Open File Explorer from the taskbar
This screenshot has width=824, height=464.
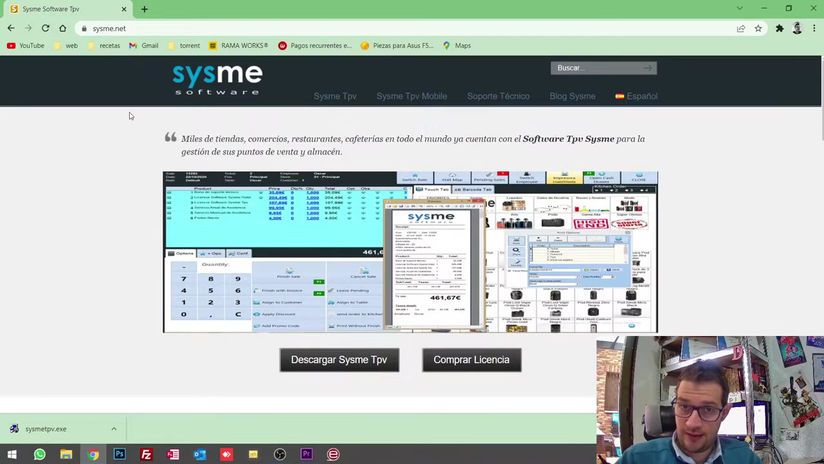coord(66,454)
